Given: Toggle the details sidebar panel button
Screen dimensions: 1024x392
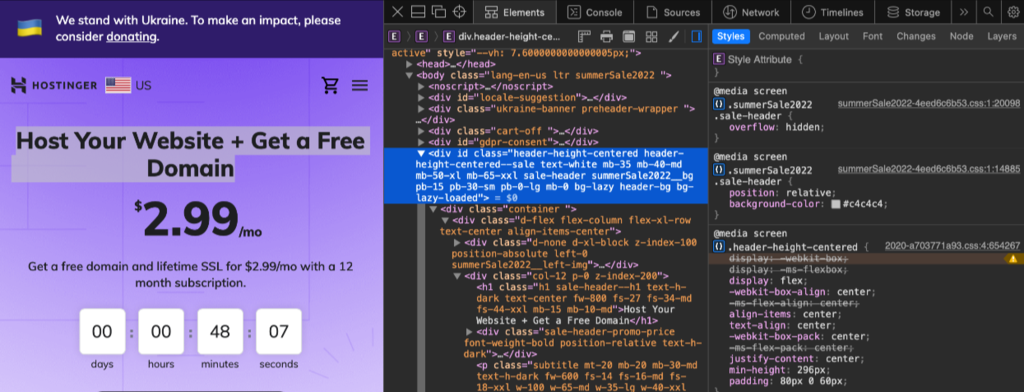Looking at the screenshot, I should (696, 37).
